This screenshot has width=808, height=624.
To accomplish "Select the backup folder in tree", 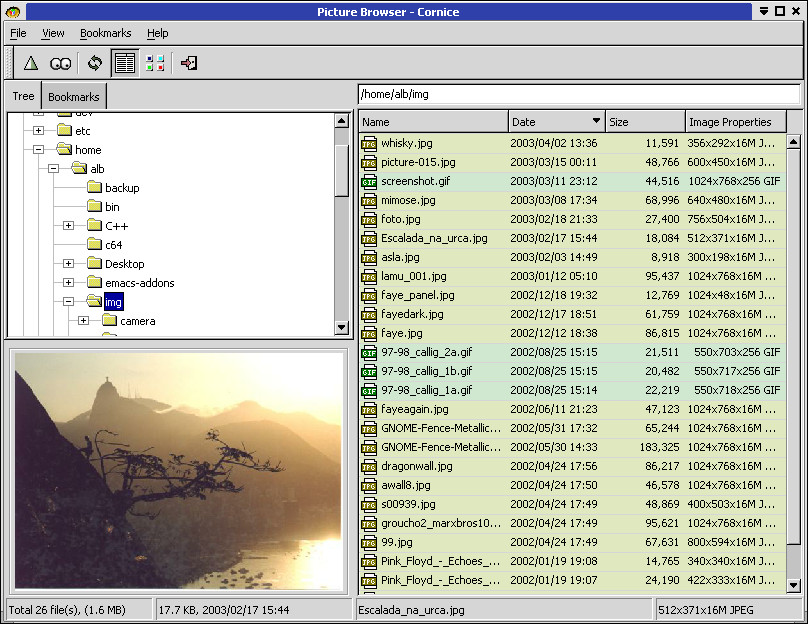I will [x=122, y=188].
